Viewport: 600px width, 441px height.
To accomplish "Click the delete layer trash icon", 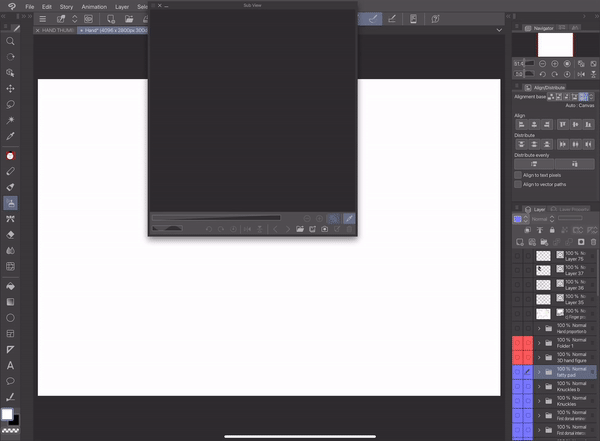I will (593, 242).
